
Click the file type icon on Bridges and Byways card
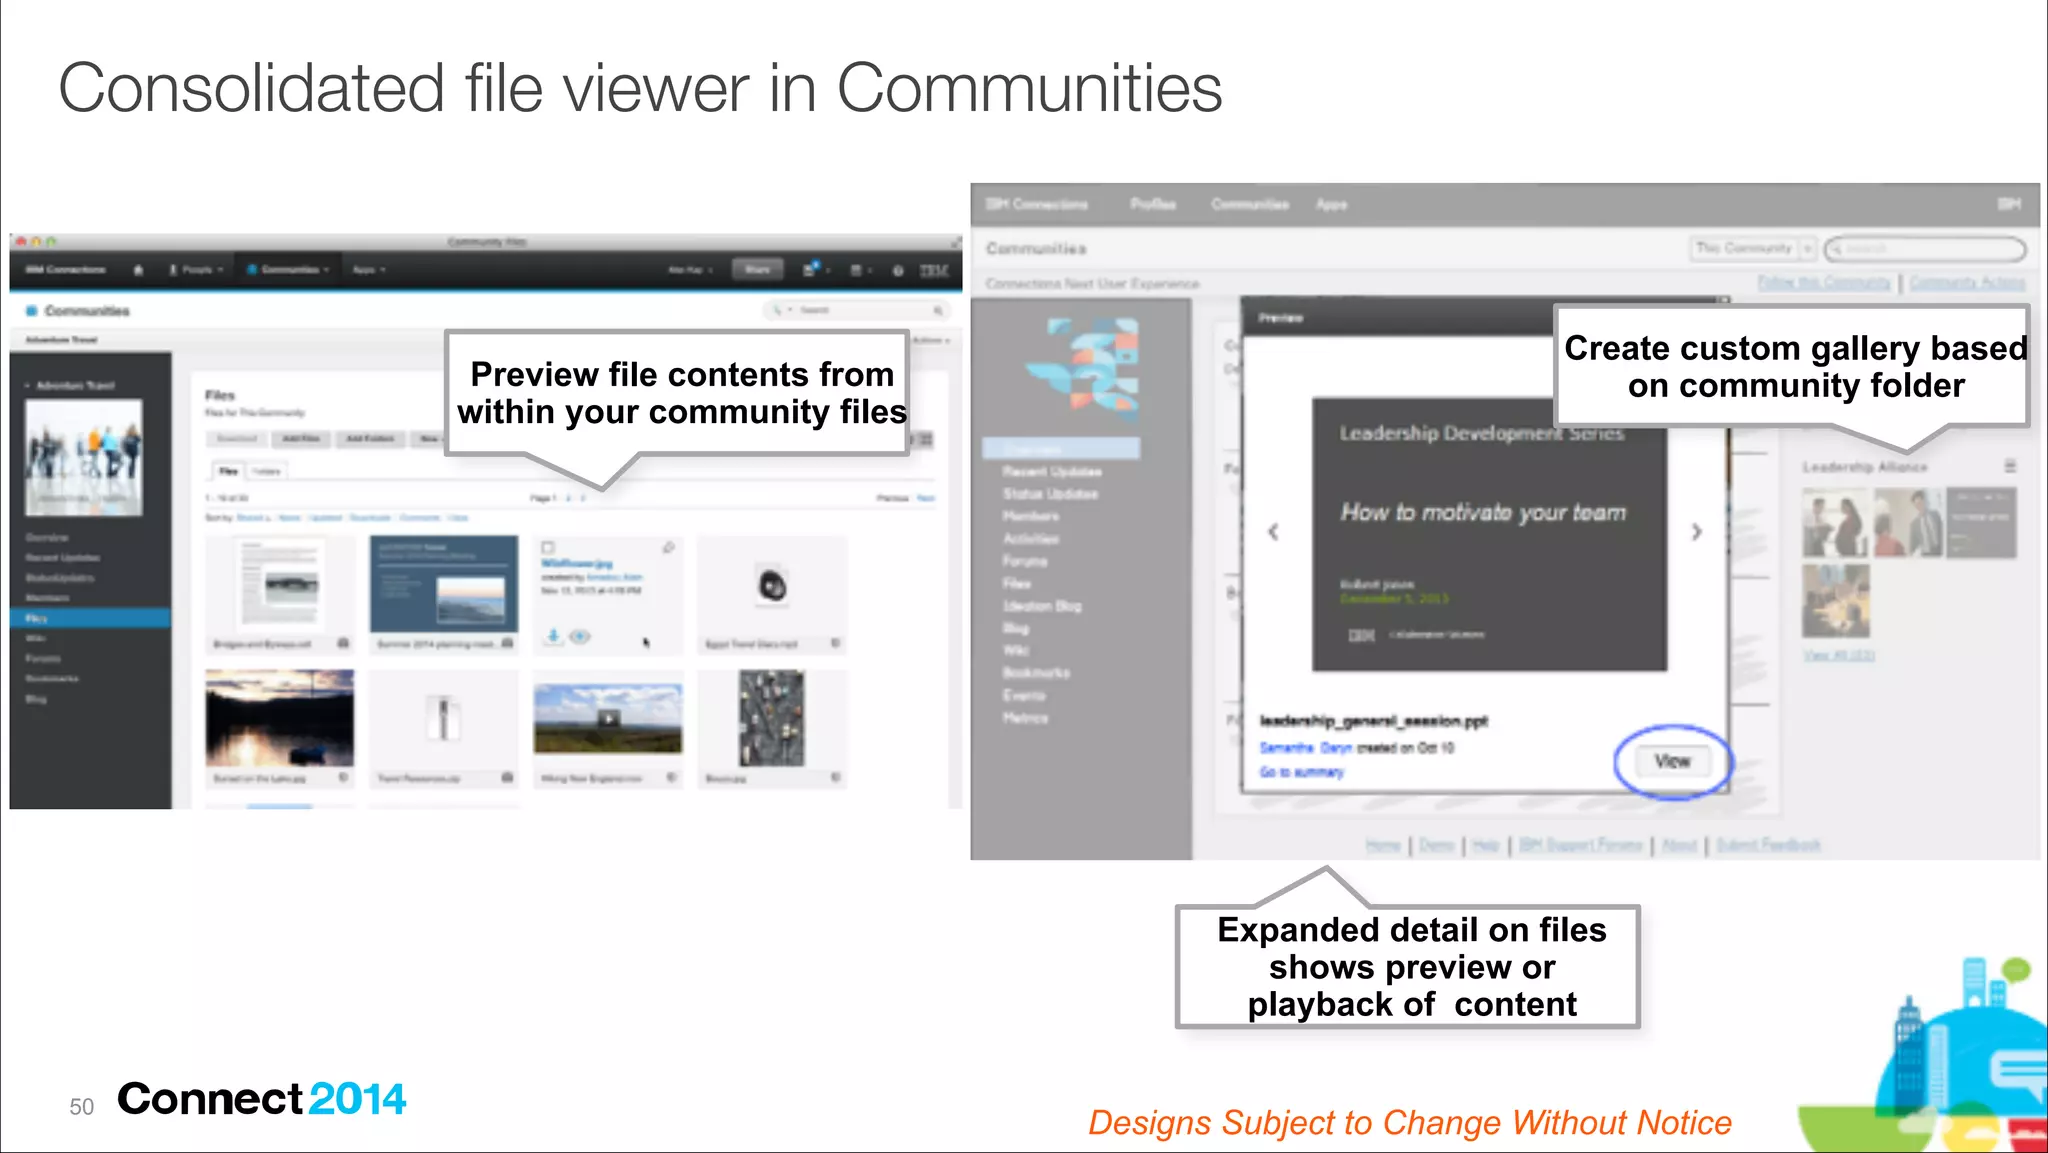click(343, 643)
